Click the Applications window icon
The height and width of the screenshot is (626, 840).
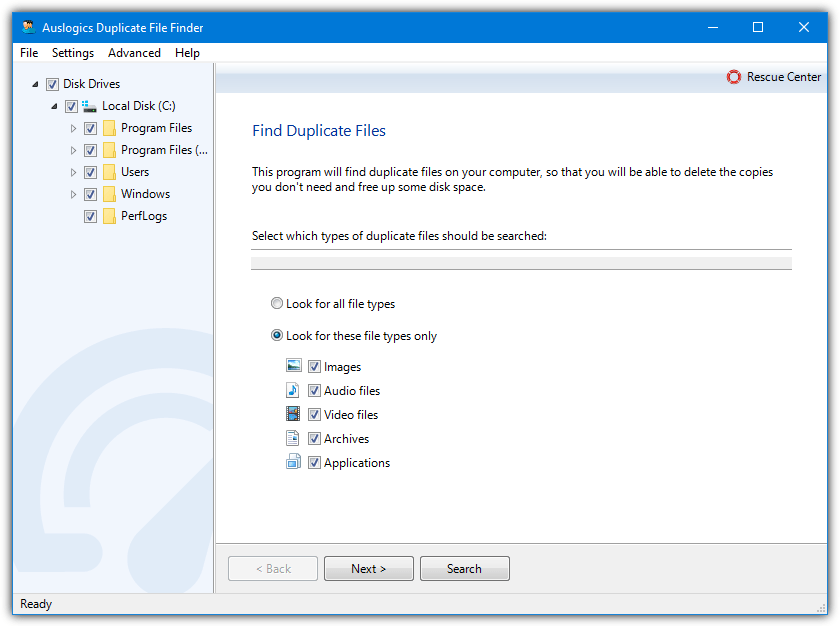point(293,462)
